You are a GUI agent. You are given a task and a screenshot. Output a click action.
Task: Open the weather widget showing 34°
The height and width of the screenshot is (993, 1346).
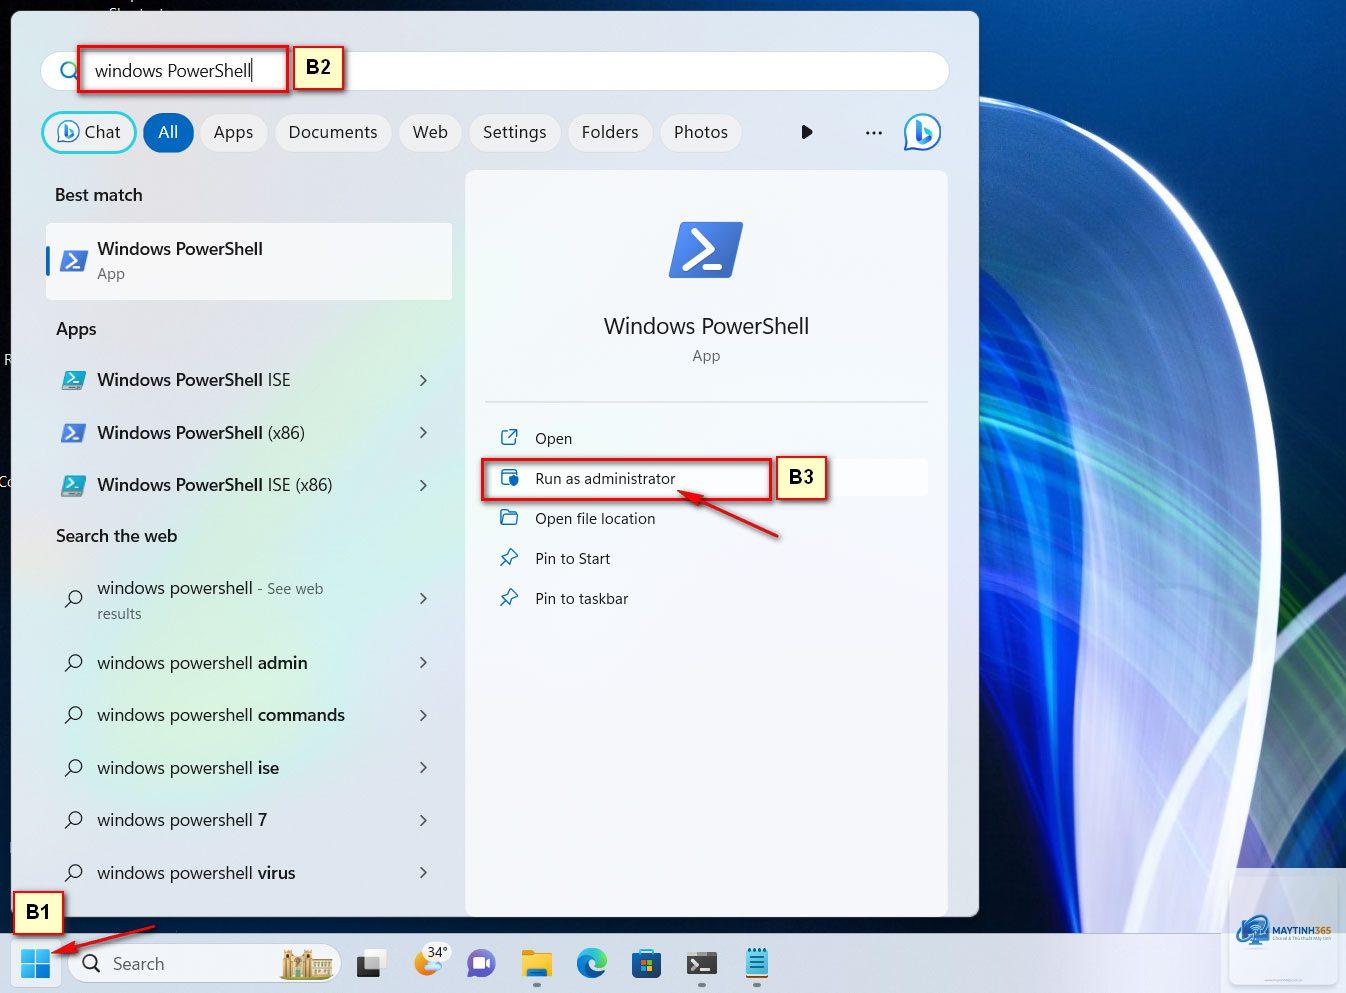click(x=430, y=962)
